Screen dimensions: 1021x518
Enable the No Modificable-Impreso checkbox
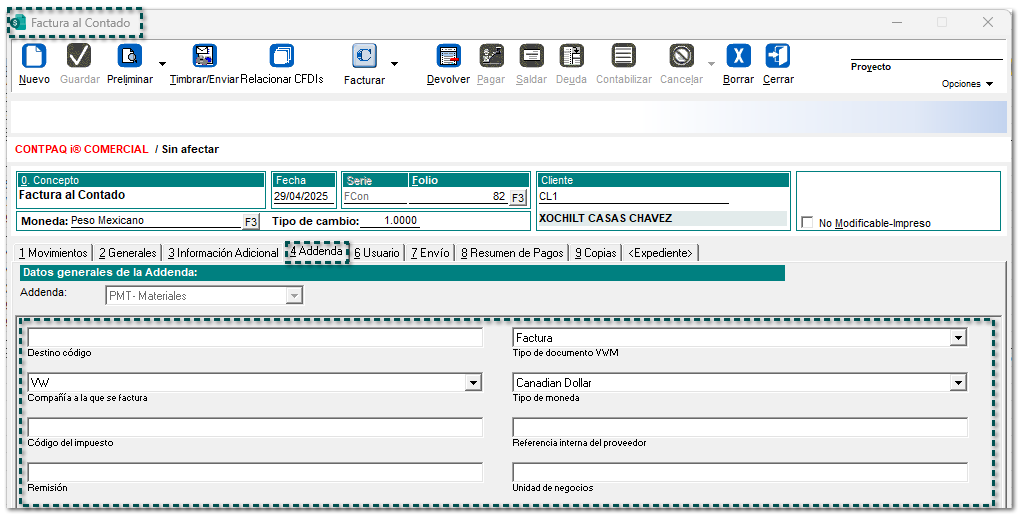[807, 223]
